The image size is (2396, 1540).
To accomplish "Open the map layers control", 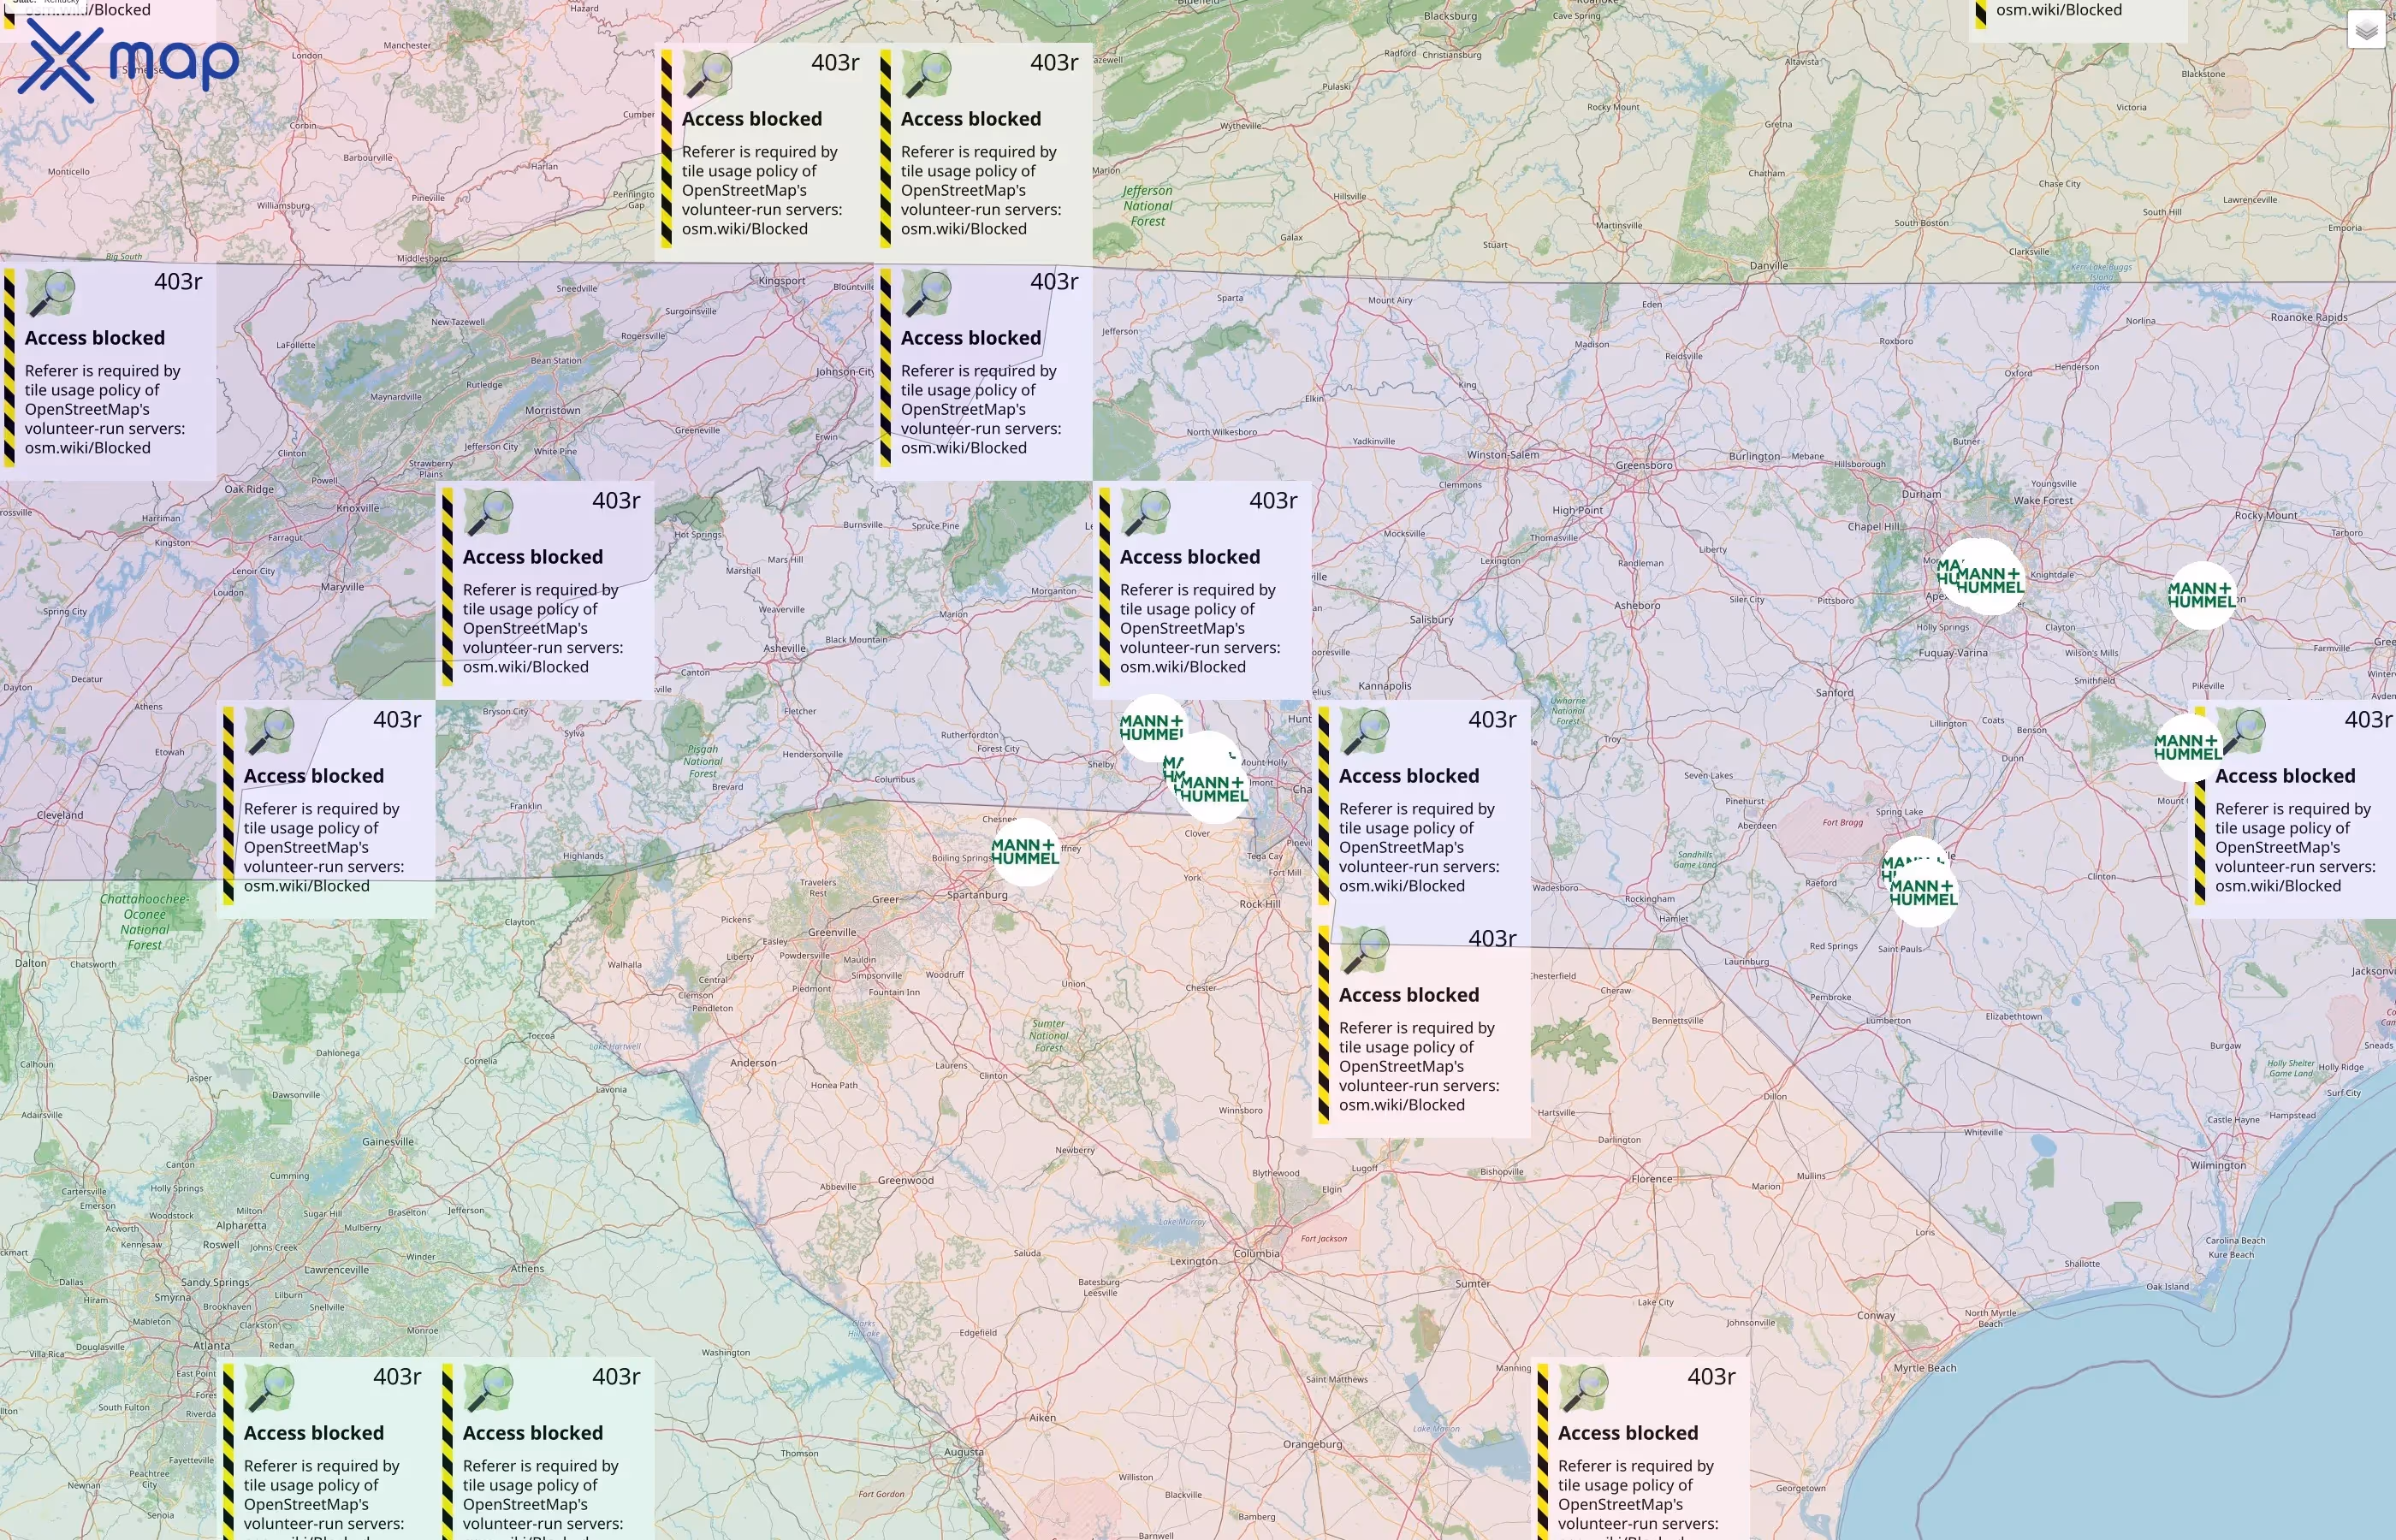I will 2366,30.
